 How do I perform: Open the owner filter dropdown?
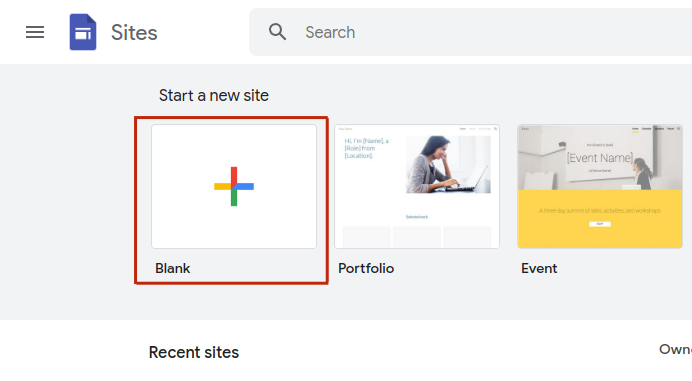(675, 349)
